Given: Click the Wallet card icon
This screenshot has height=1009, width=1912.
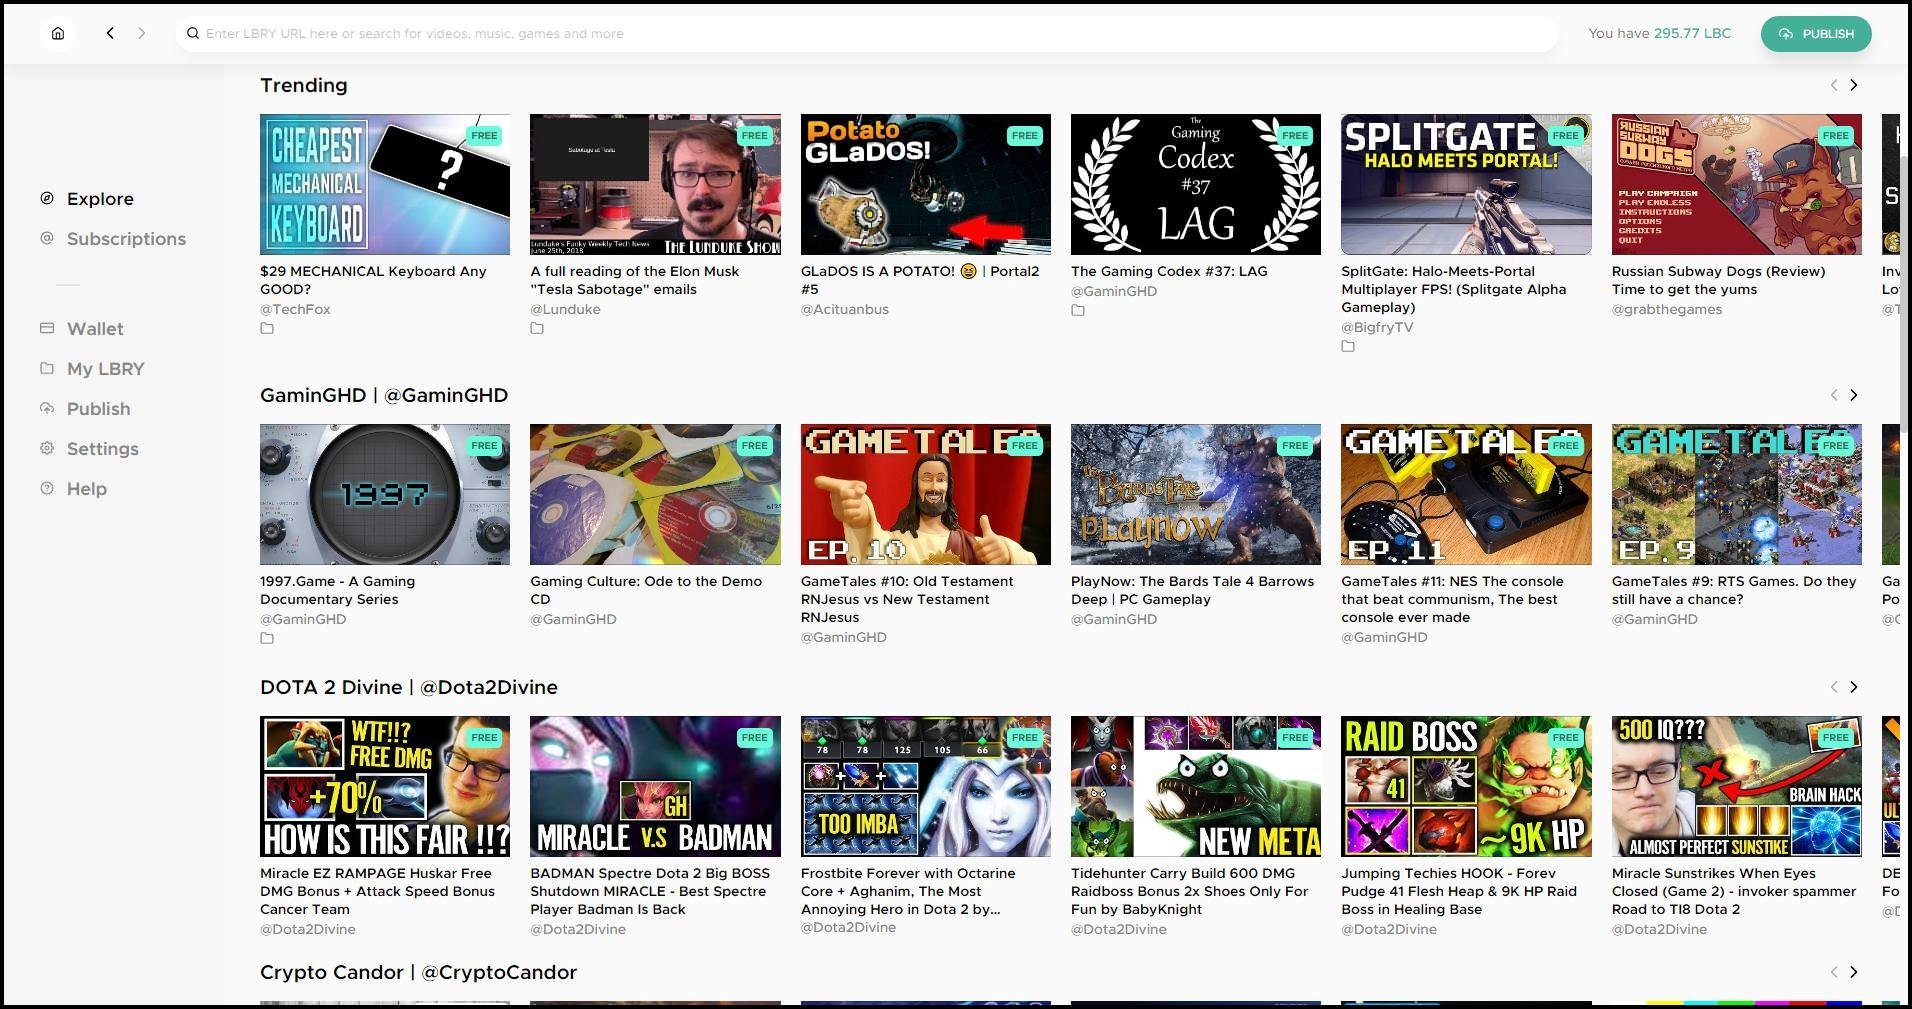Looking at the screenshot, I should tap(47, 328).
